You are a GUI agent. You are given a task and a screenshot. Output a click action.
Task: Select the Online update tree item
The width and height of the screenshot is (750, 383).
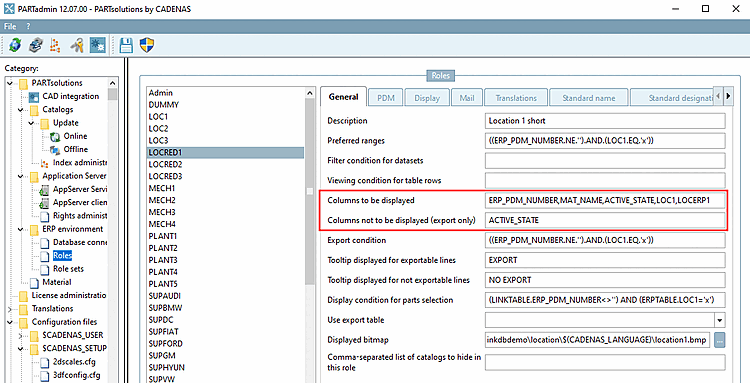tap(75, 136)
